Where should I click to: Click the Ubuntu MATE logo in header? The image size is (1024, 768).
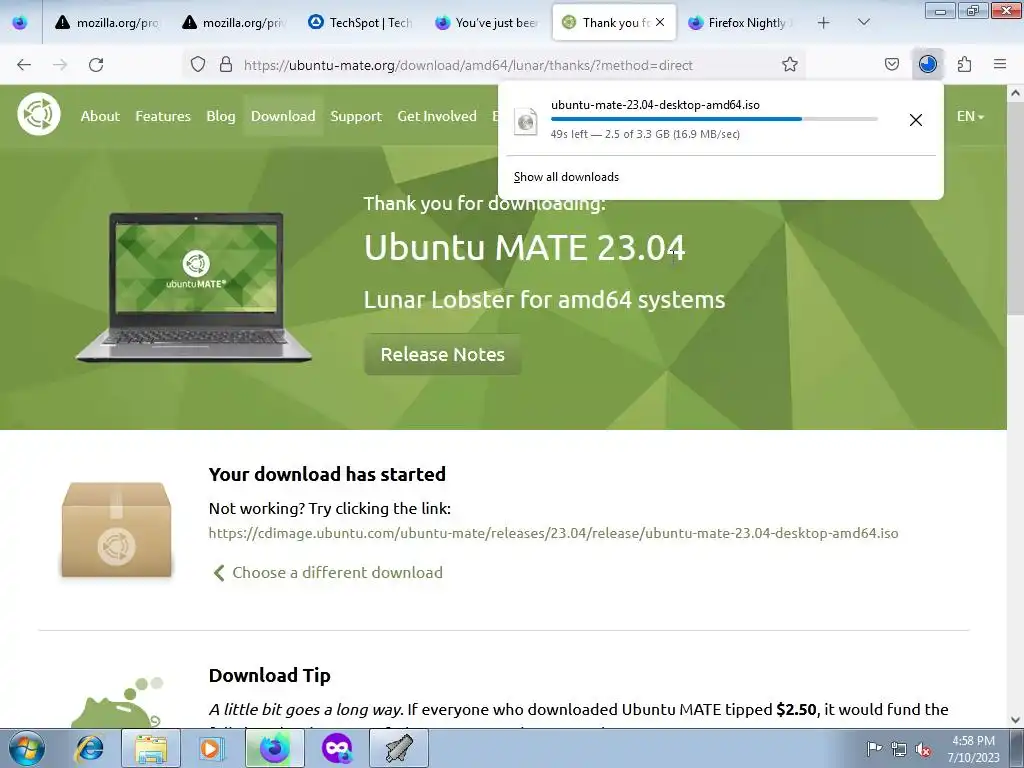pos(39,114)
